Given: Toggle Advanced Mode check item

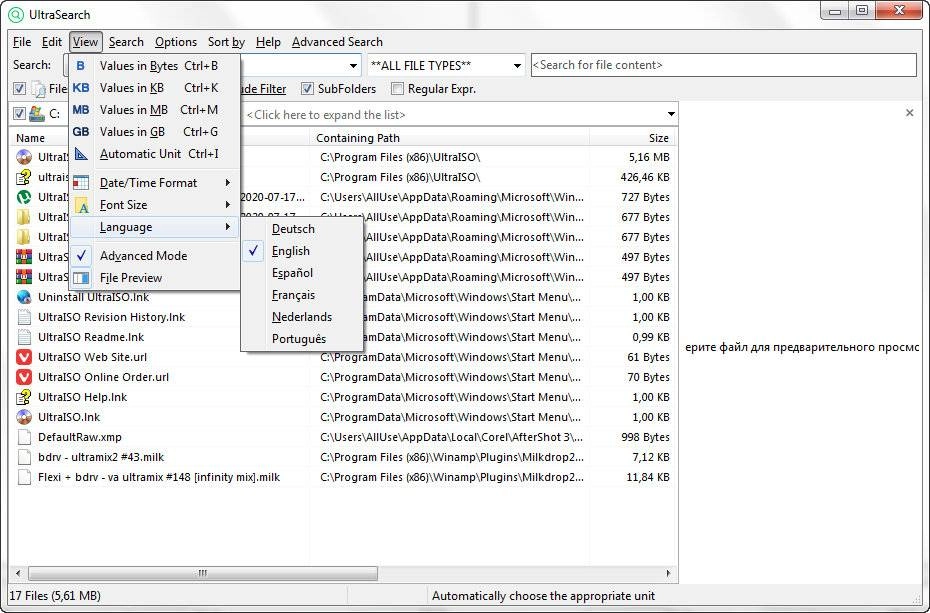Looking at the screenshot, I should [x=154, y=256].
